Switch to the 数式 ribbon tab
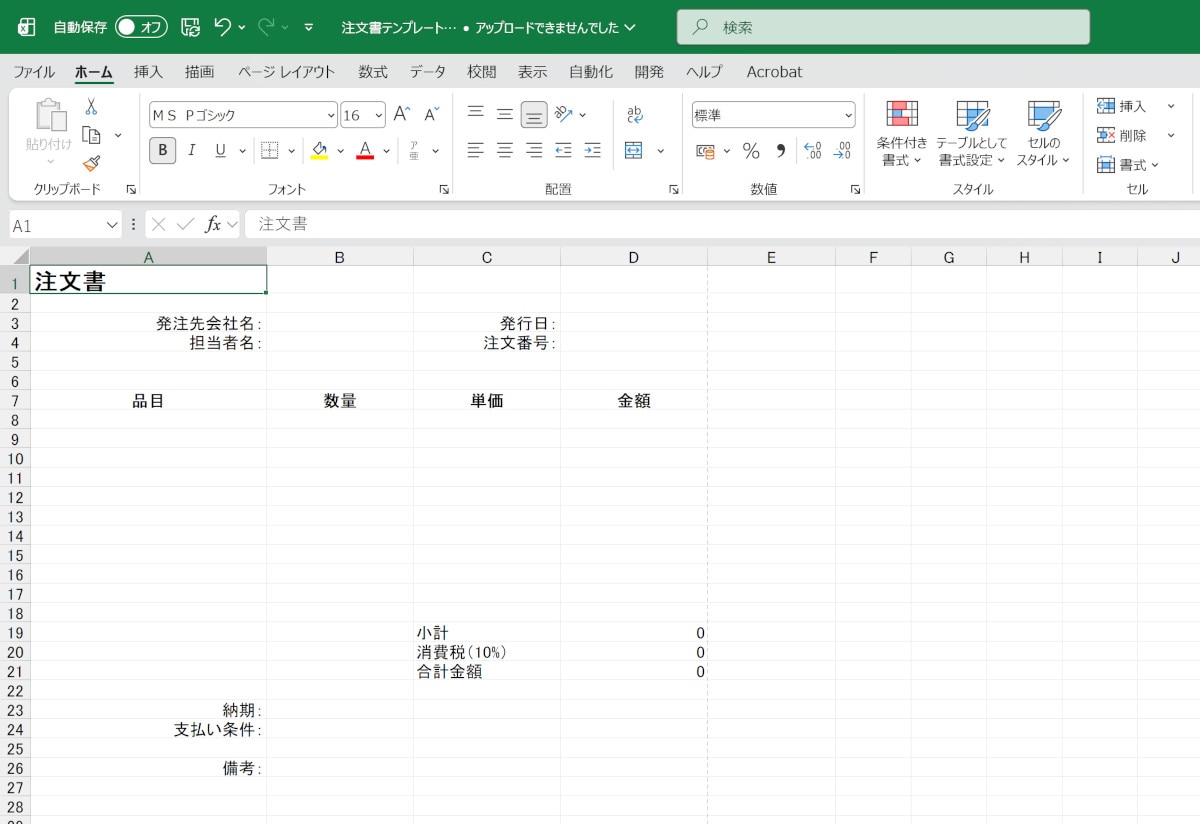This screenshot has height=824, width=1200. [x=372, y=72]
